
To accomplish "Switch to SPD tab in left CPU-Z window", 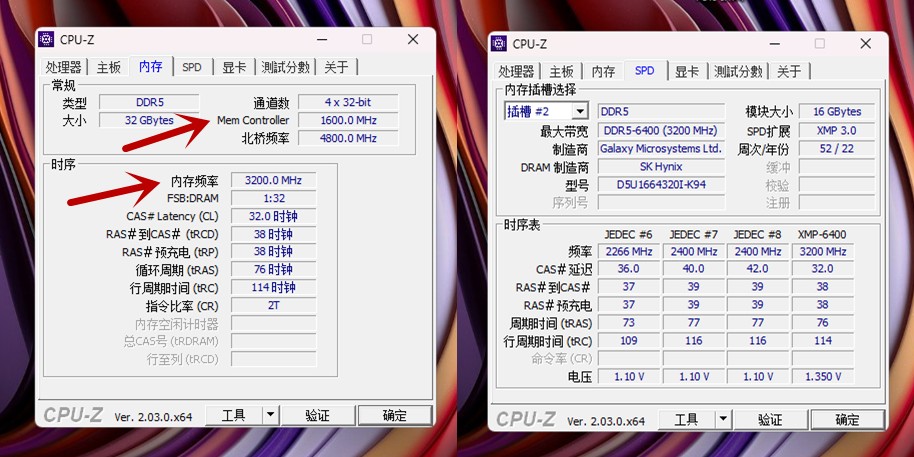I will pyautogui.click(x=191, y=67).
